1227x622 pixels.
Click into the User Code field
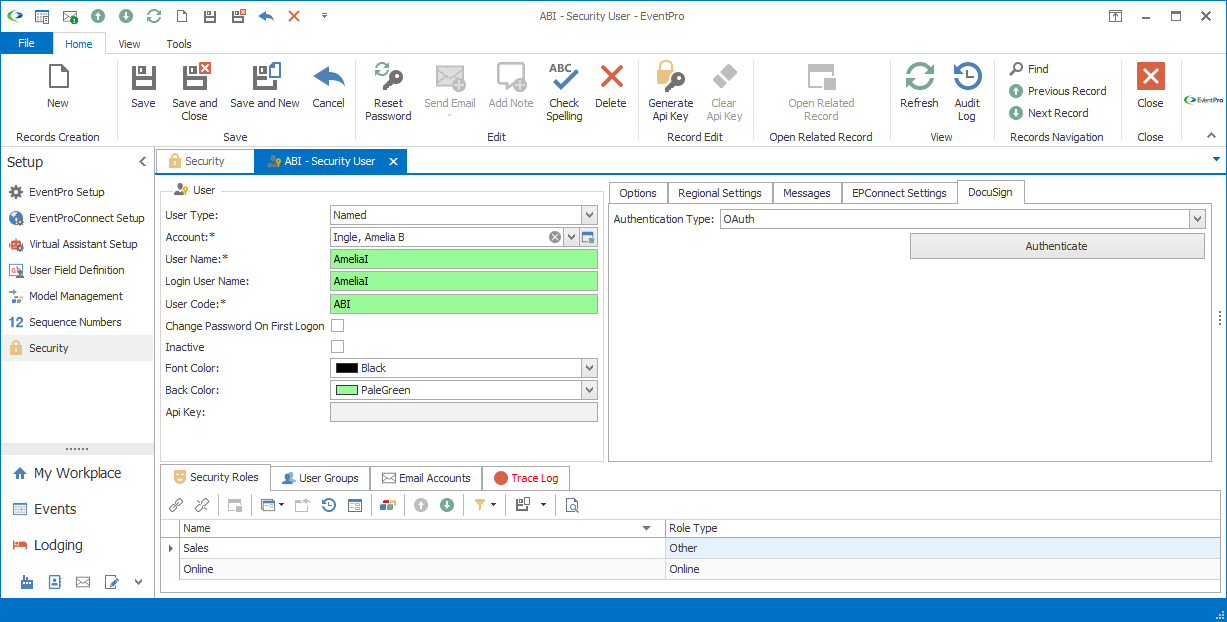coord(464,304)
